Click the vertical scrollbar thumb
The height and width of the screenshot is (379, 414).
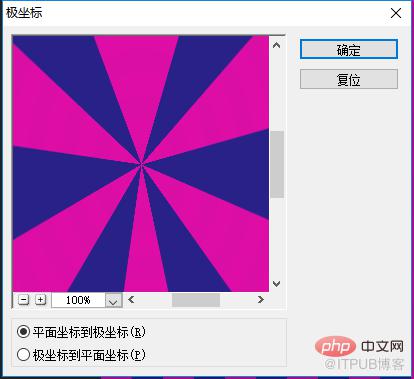coord(277,164)
